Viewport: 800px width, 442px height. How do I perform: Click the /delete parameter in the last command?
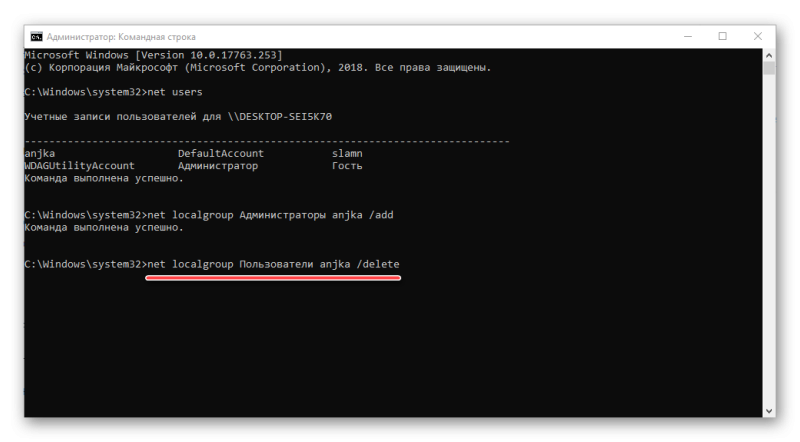[x=378, y=264]
